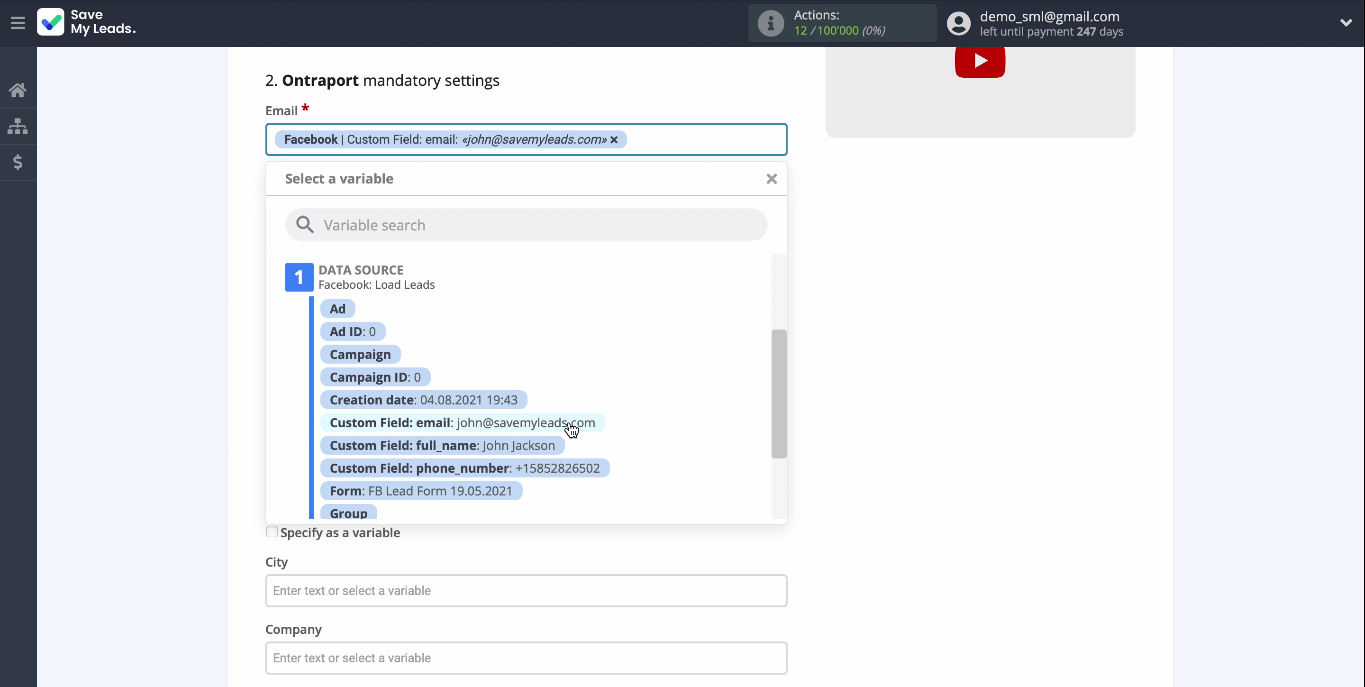Click the Data Source number 1 badge
Screen dimensions: 1365x687
[x=299, y=277]
